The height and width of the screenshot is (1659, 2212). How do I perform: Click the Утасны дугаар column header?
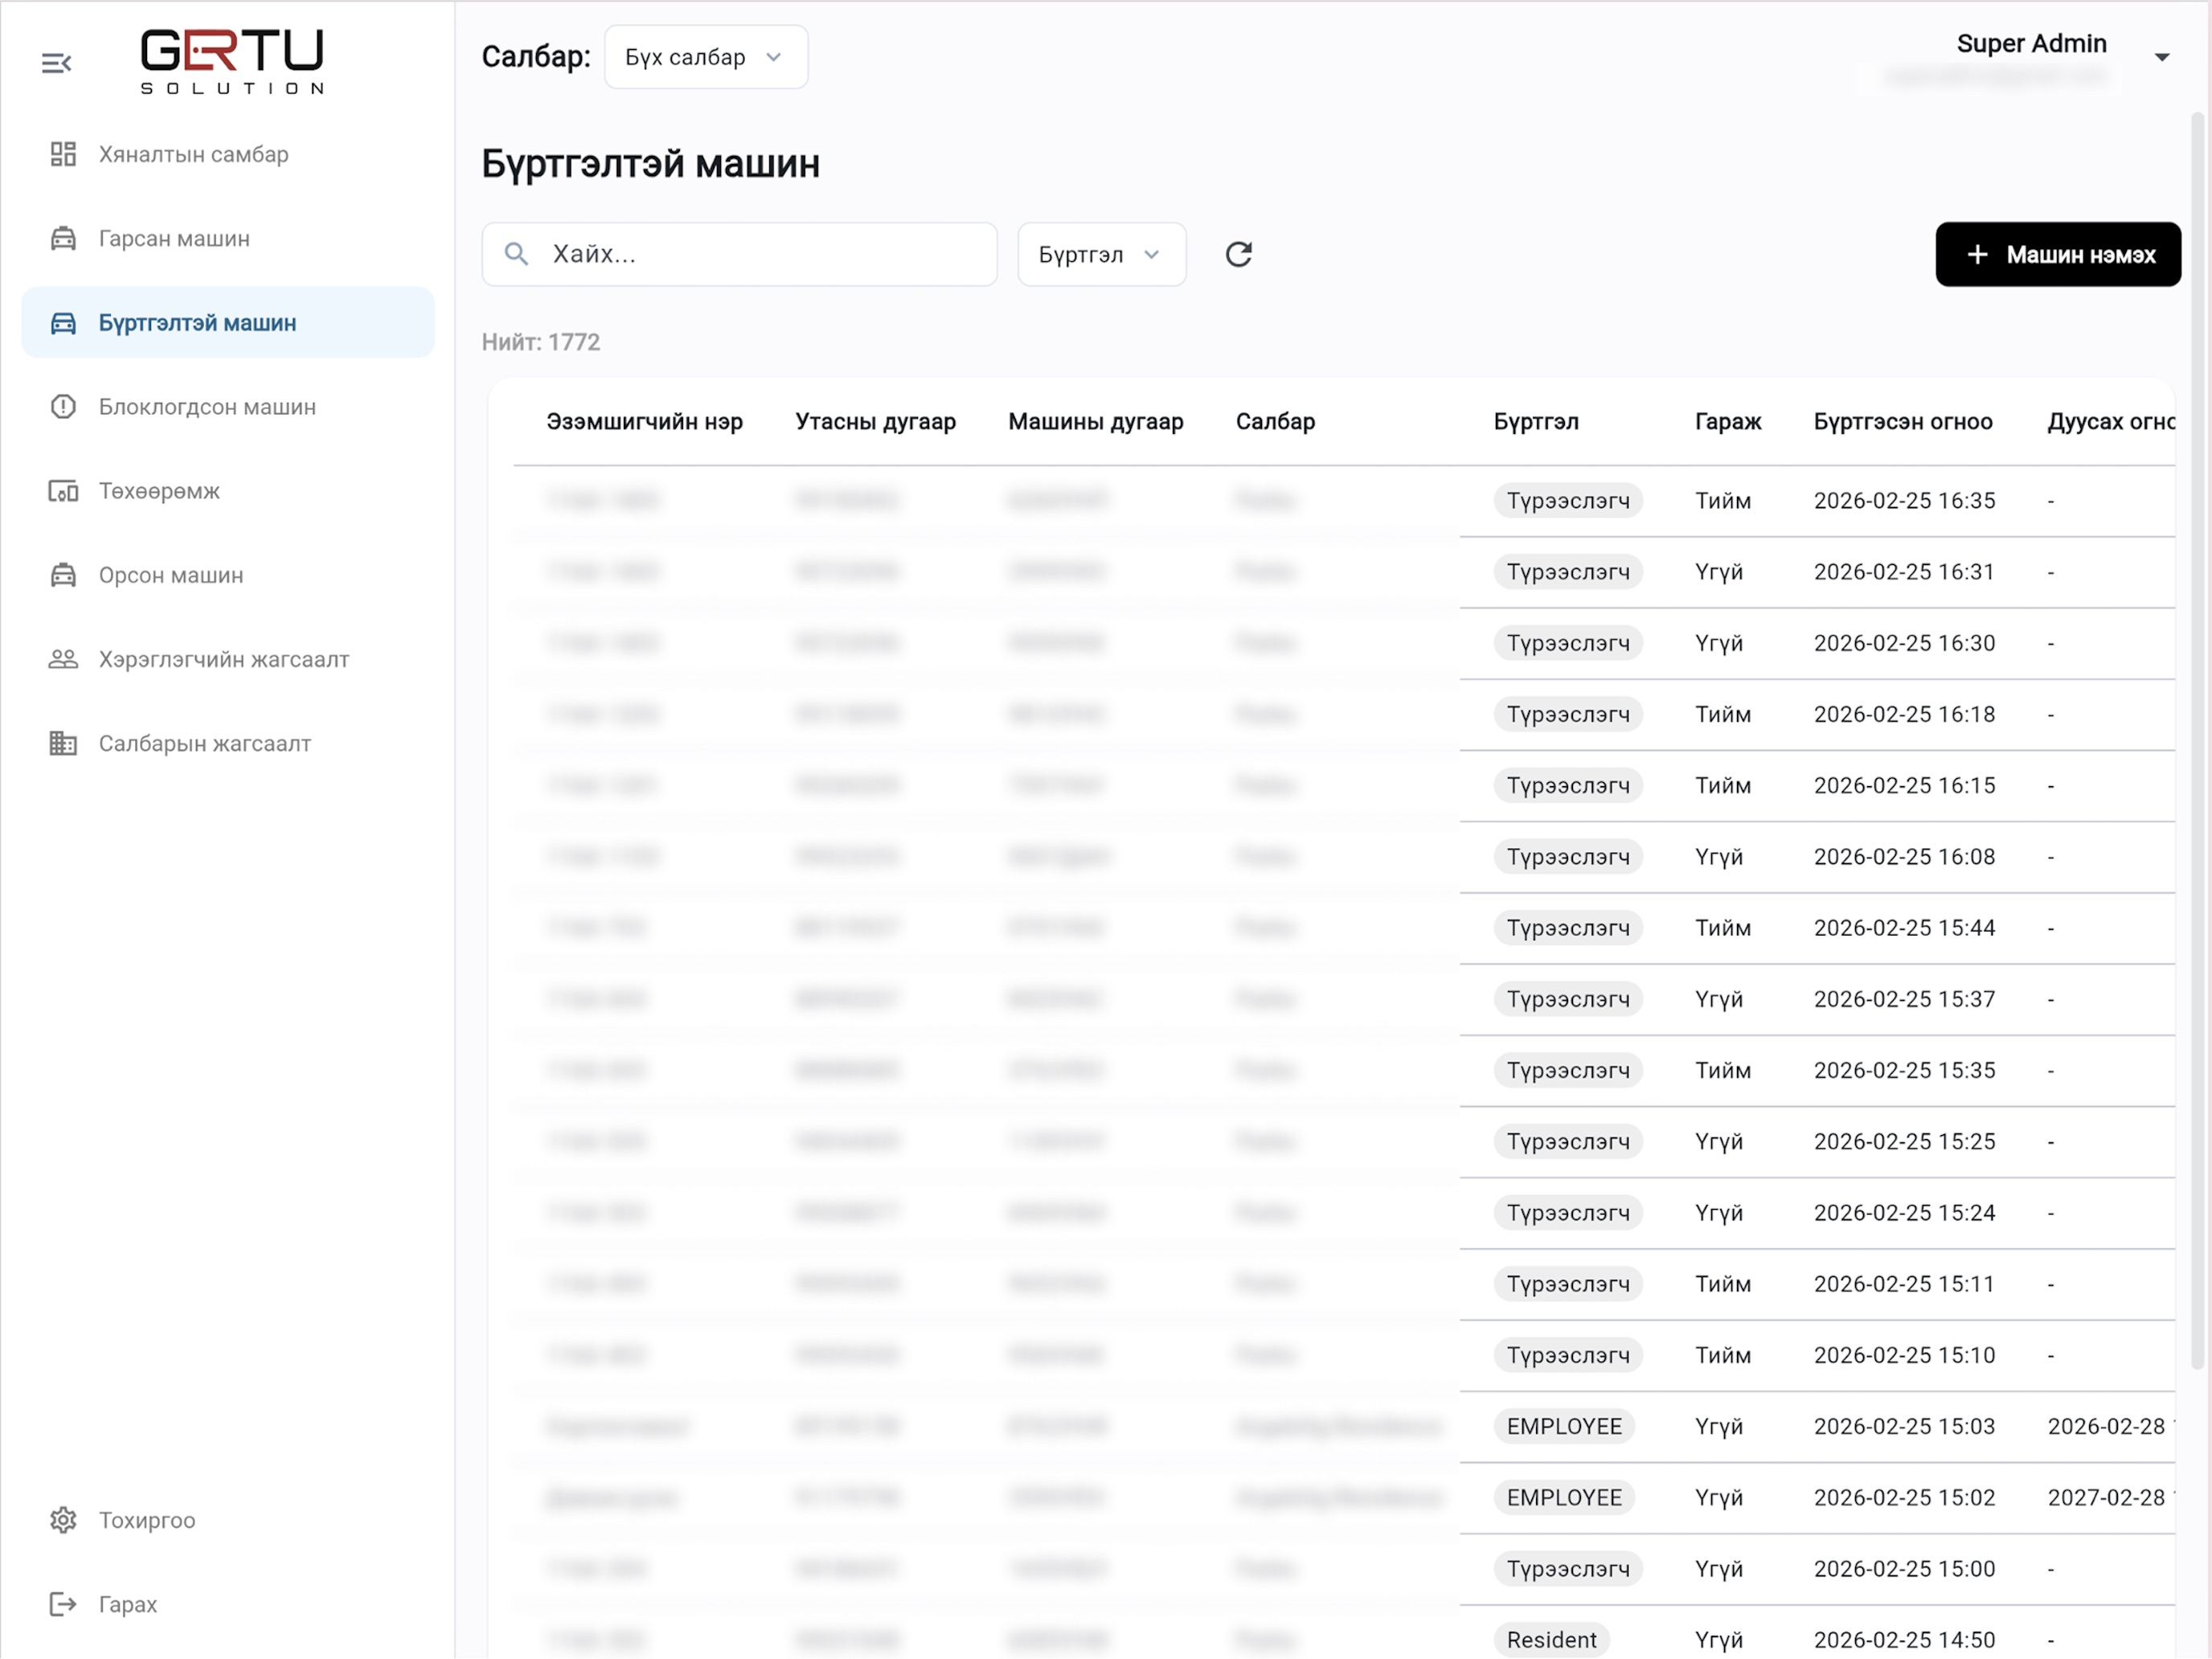[875, 421]
